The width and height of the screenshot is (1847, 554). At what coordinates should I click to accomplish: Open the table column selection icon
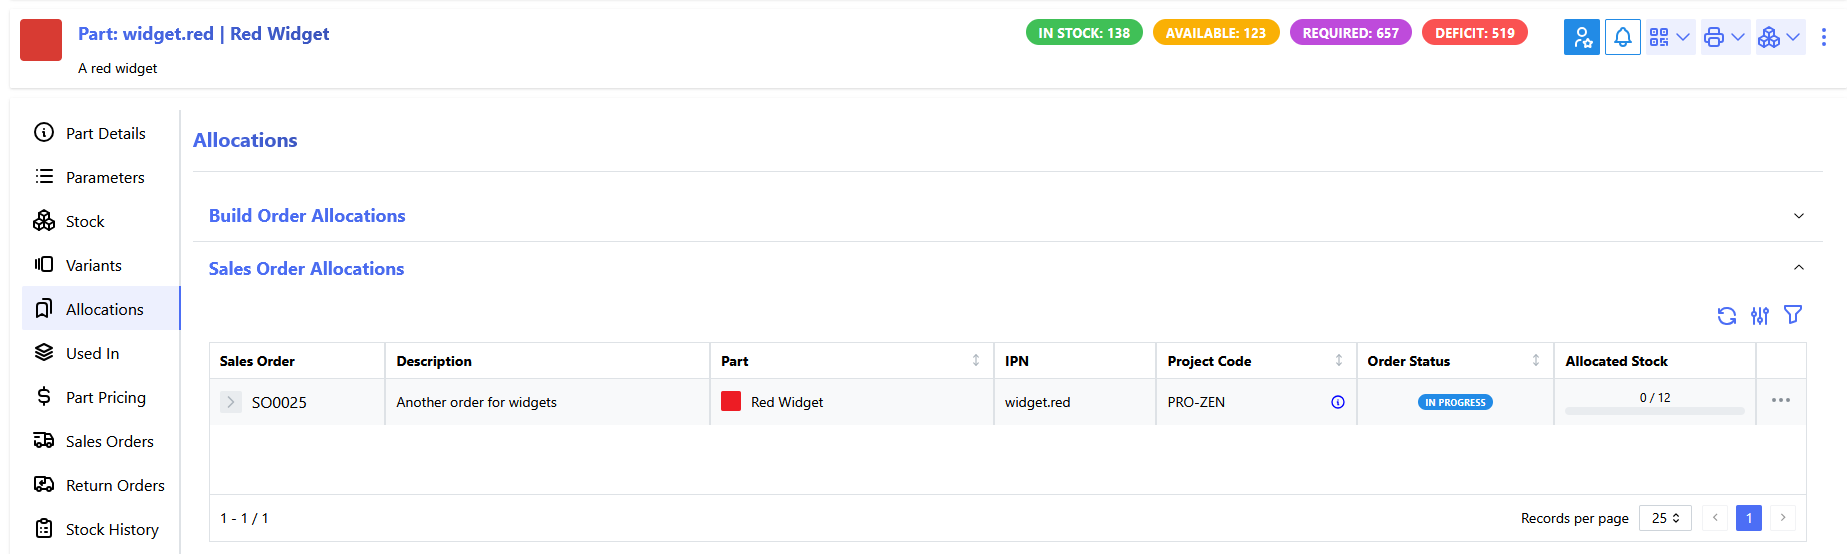tap(1759, 316)
